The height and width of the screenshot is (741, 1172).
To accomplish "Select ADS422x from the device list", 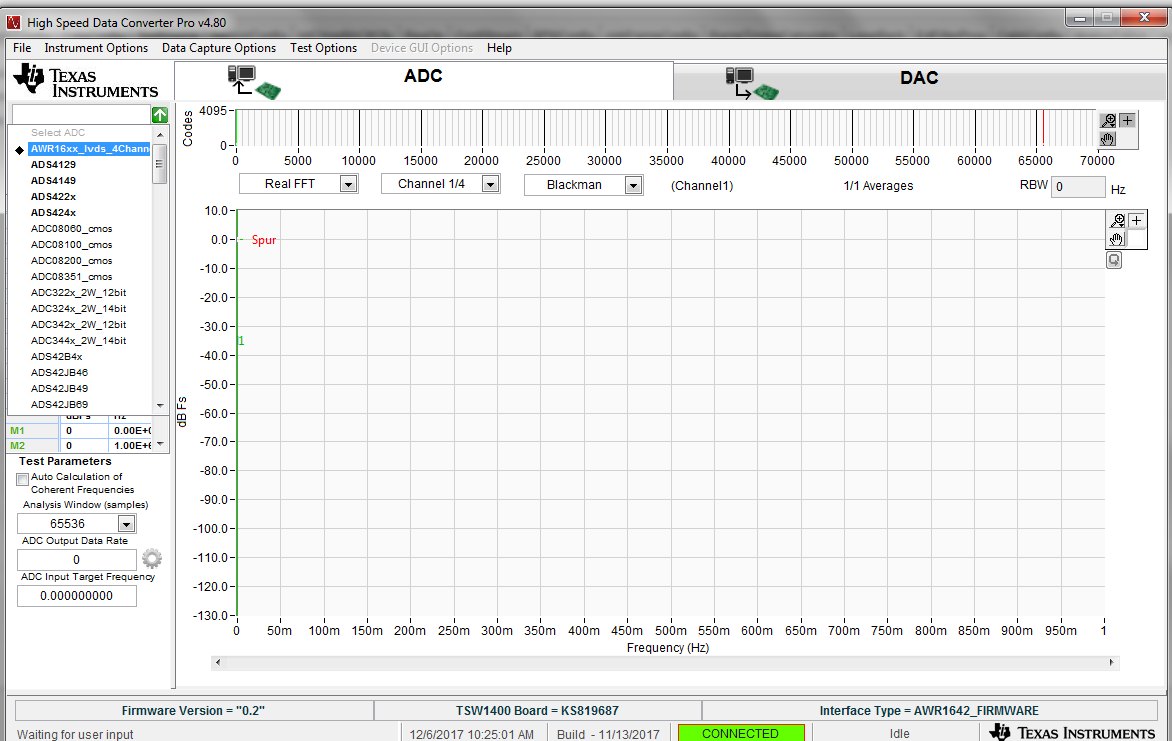I will pyautogui.click(x=53, y=197).
